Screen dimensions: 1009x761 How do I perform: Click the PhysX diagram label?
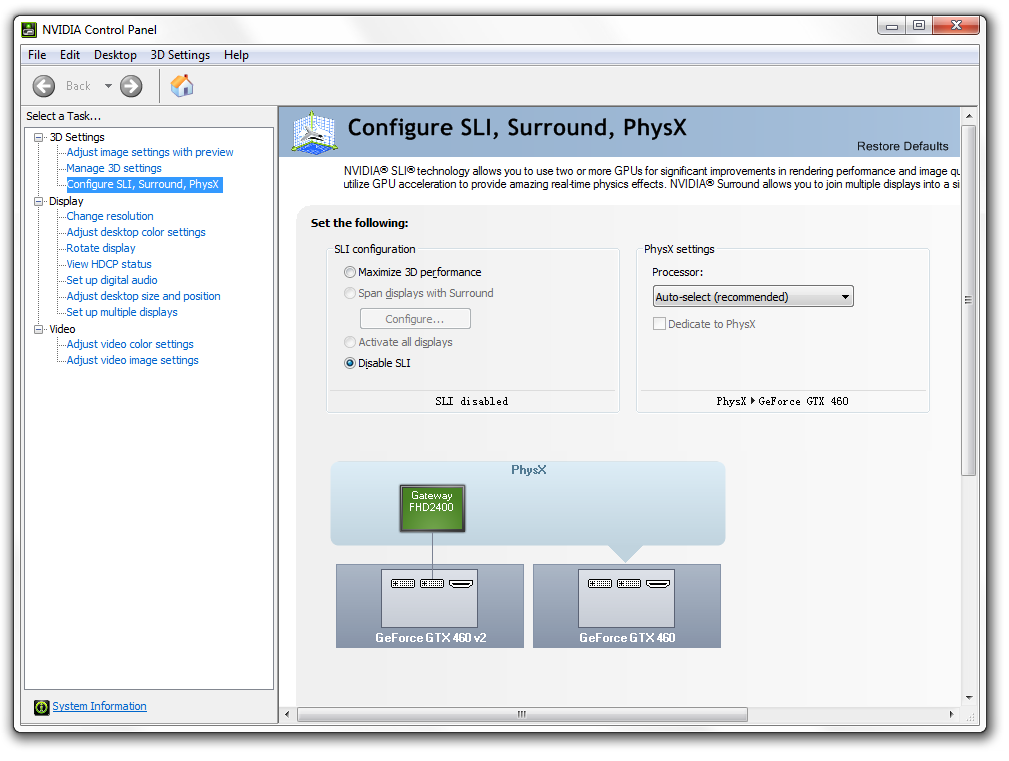coord(528,470)
